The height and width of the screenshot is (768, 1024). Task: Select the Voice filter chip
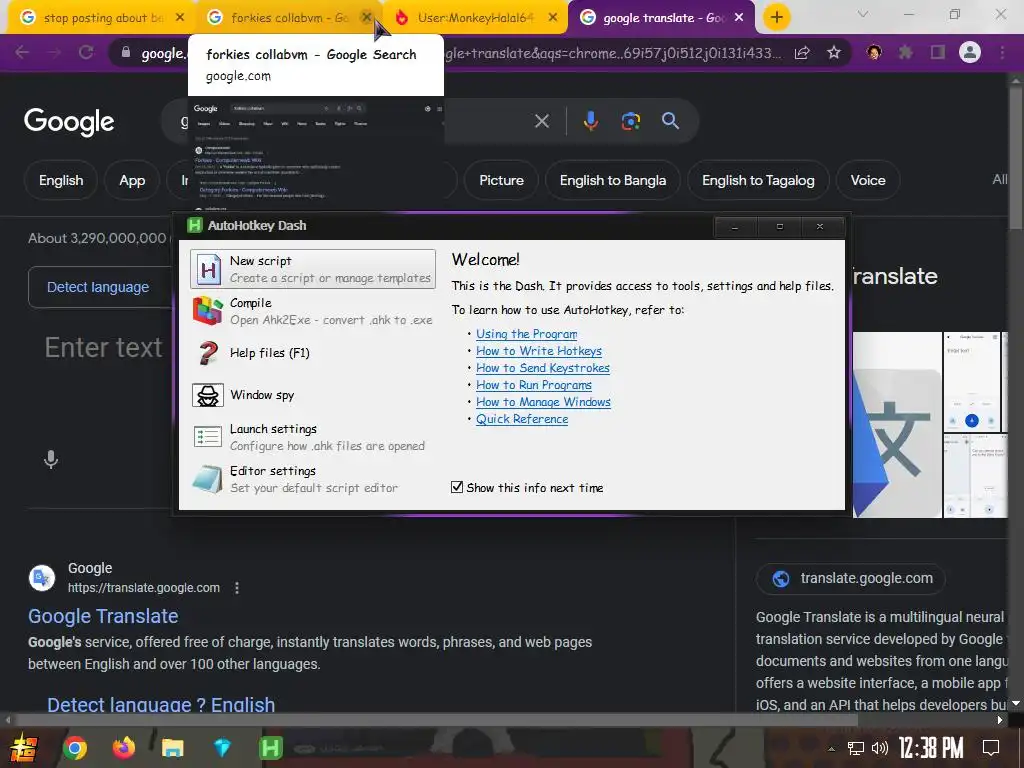point(868,180)
